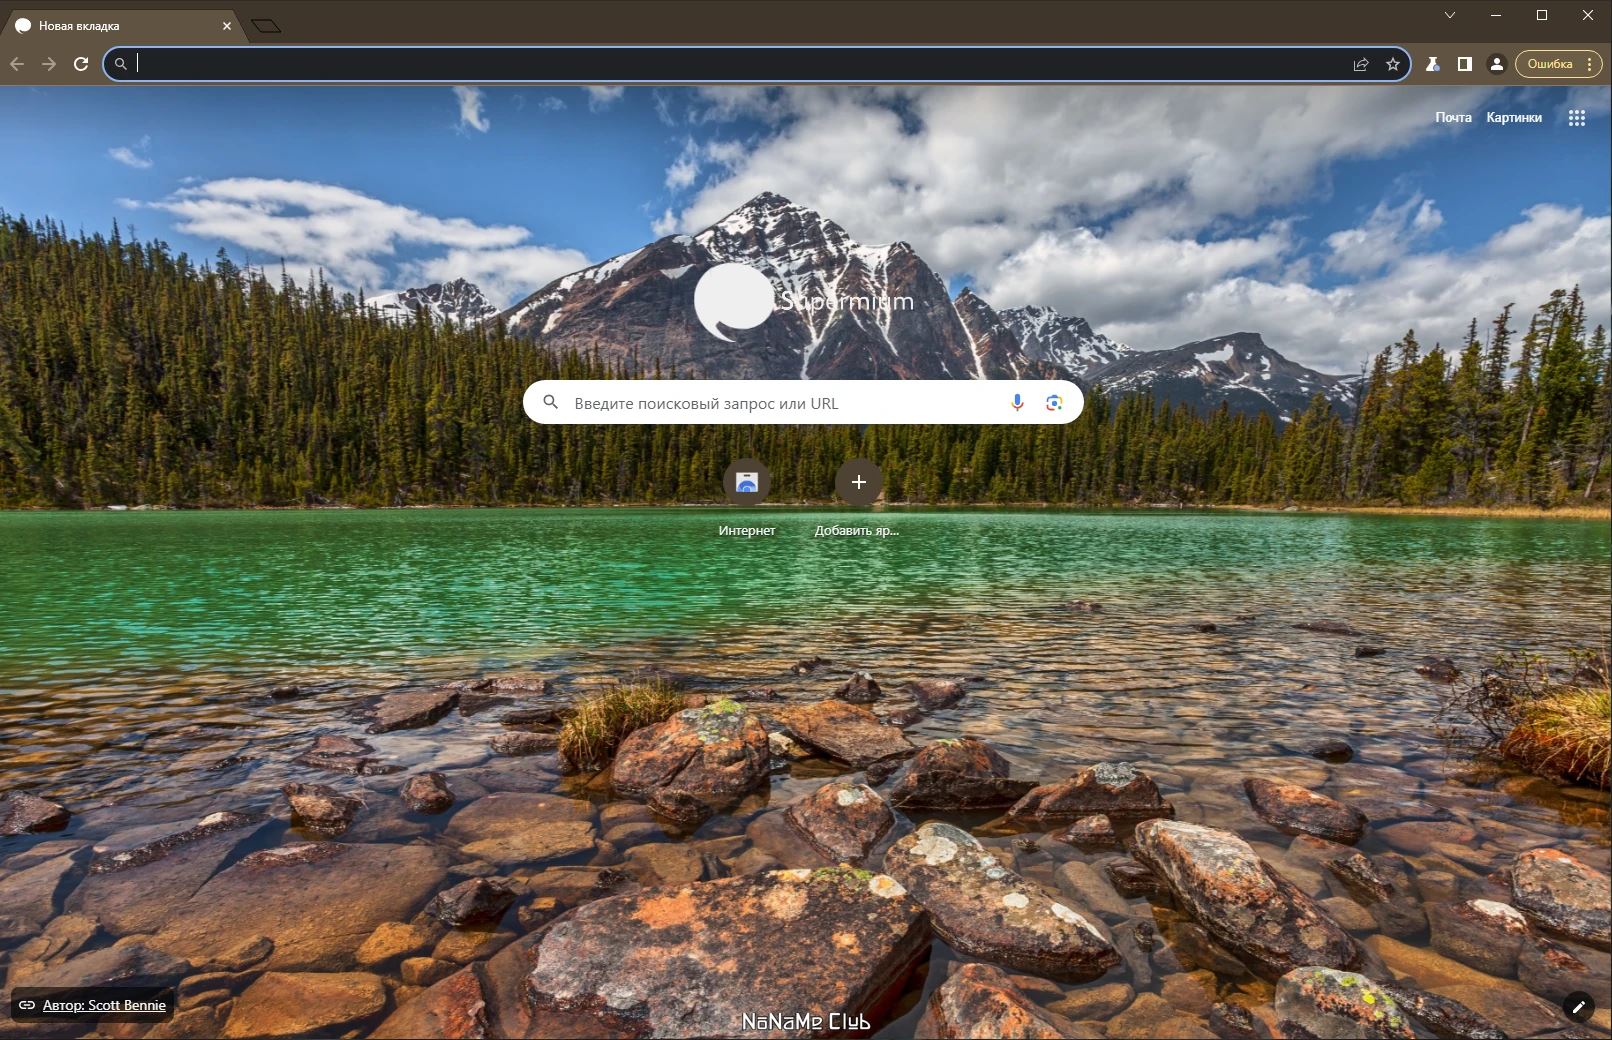
Task: Open theme customization with the pencil icon
Action: point(1578,1008)
